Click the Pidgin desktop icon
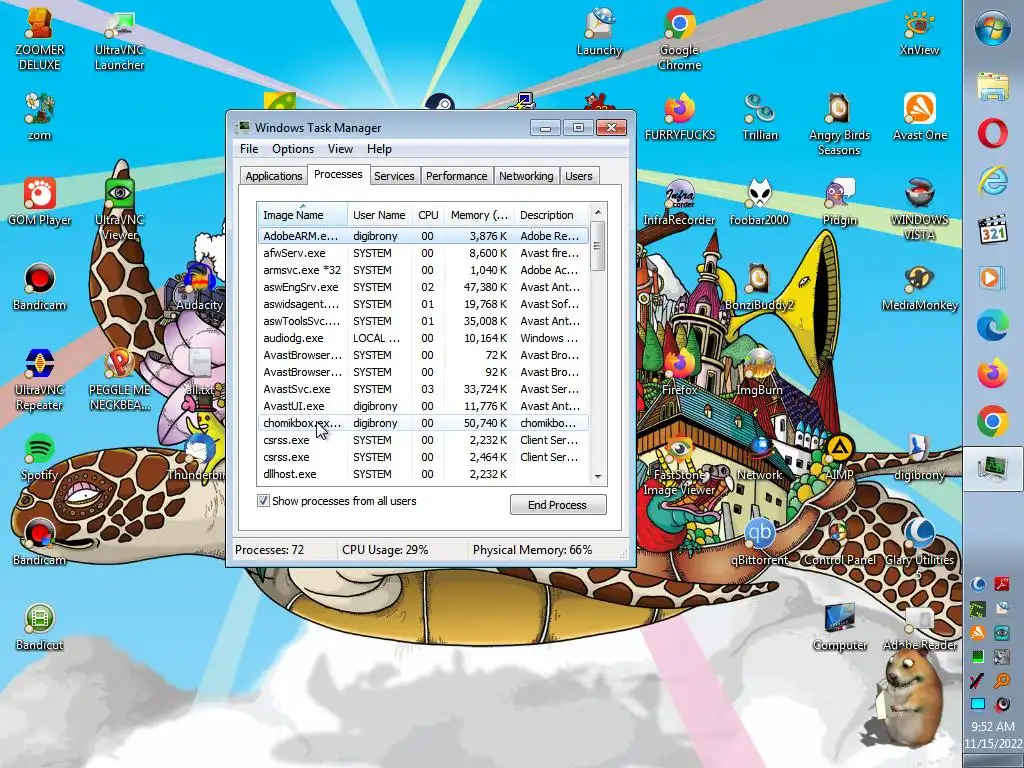1024x768 pixels. point(839,201)
